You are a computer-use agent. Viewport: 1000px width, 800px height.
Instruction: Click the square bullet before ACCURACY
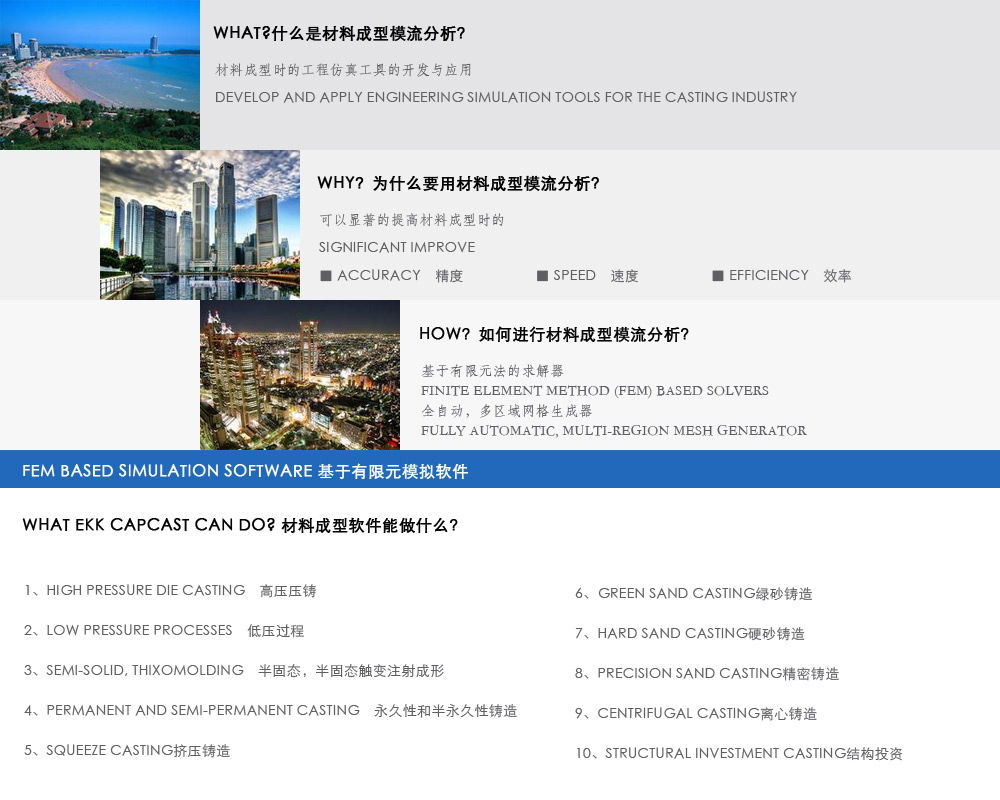point(326,276)
